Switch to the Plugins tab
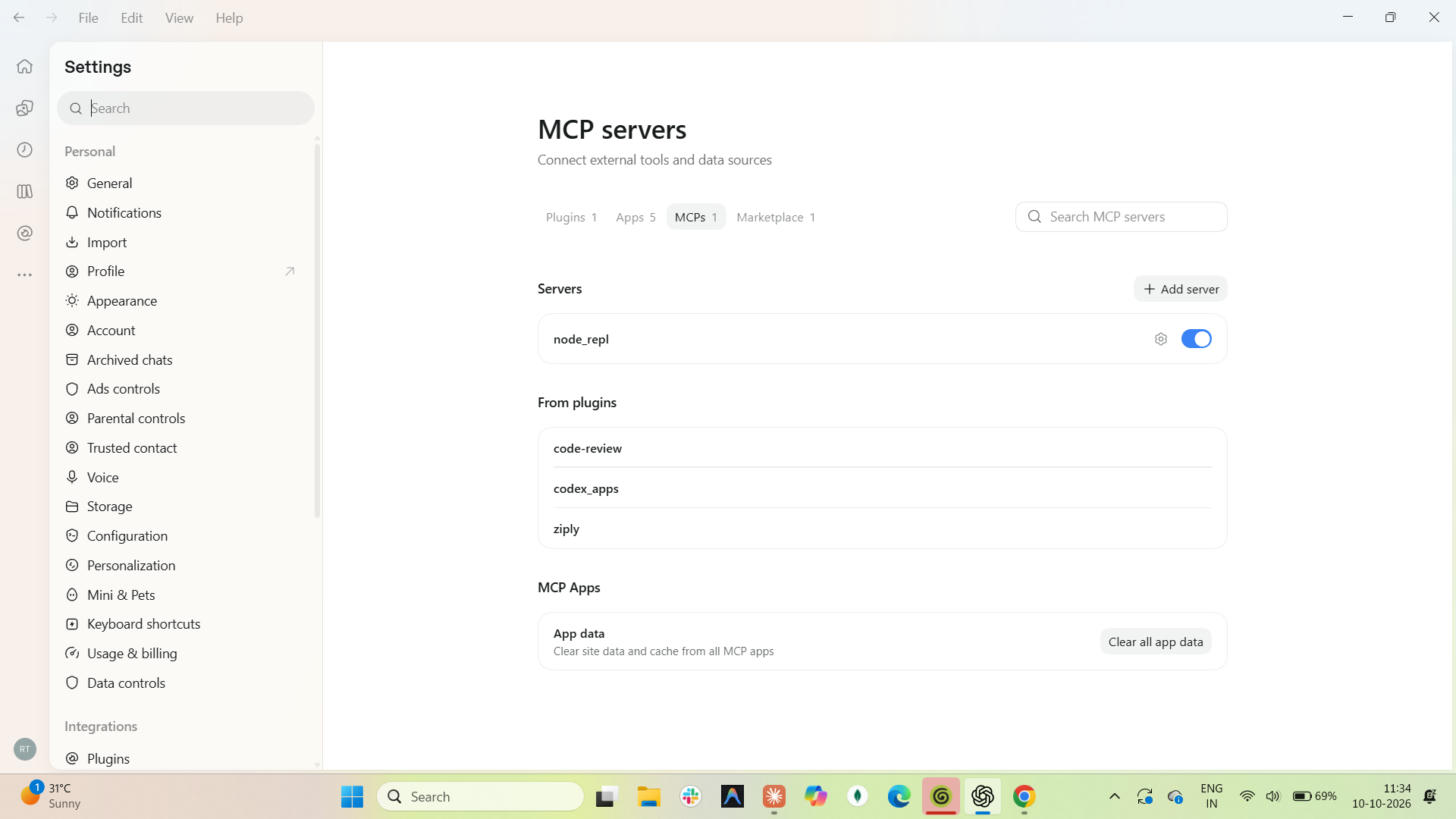The width and height of the screenshot is (1456, 819). click(x=571, y=217)
